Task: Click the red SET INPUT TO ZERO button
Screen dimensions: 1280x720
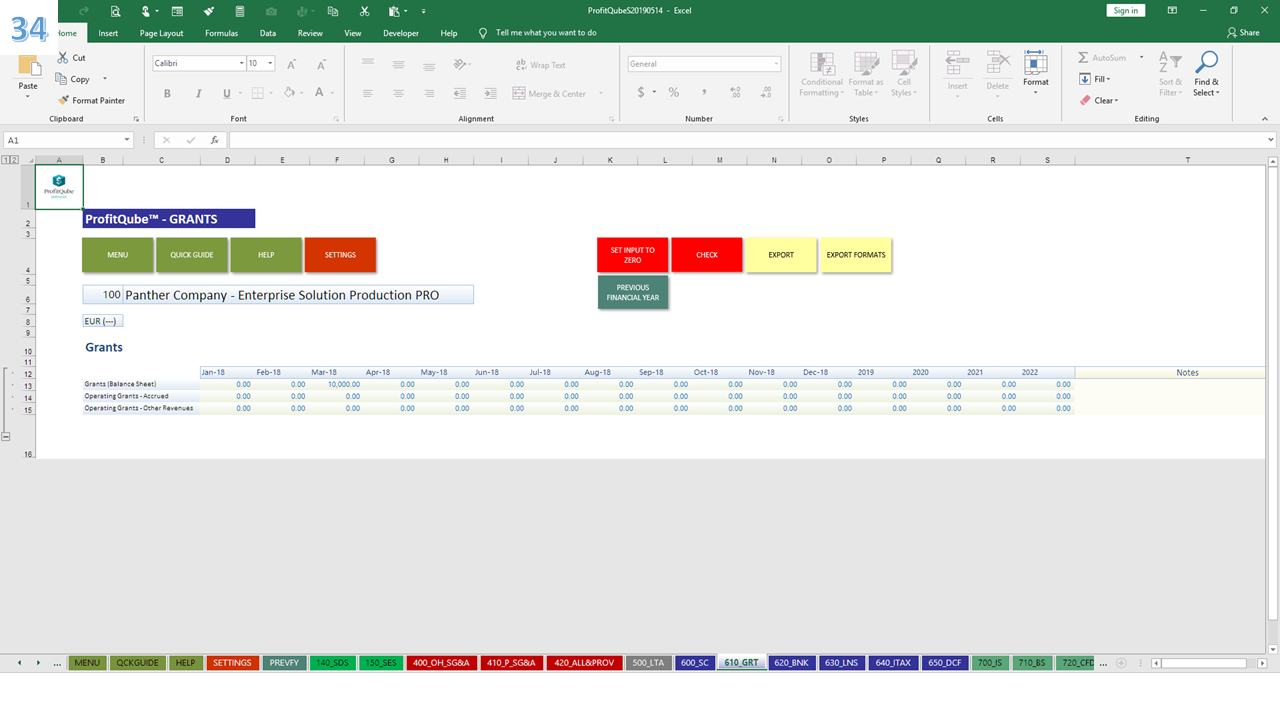Action: pyautogui.click(x=633, y=254)
